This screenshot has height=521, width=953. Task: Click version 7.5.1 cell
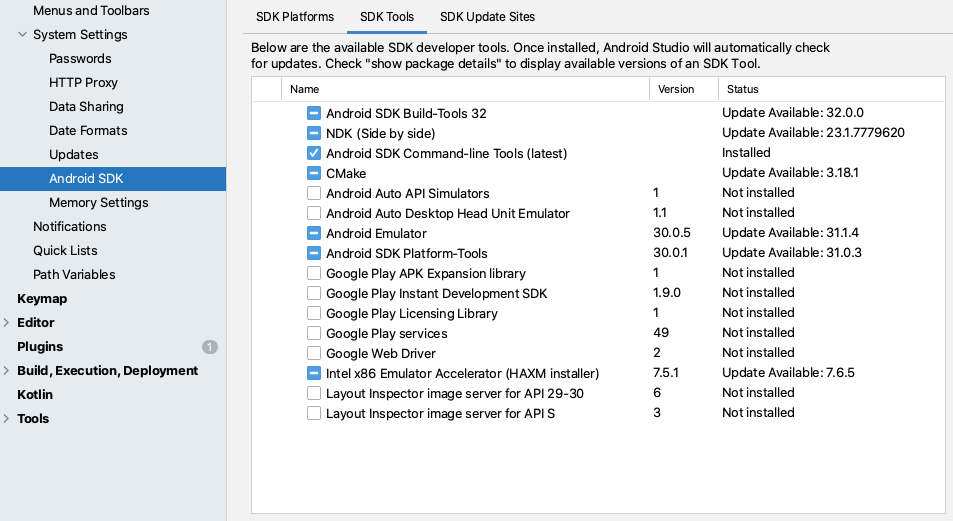(666, 373)
